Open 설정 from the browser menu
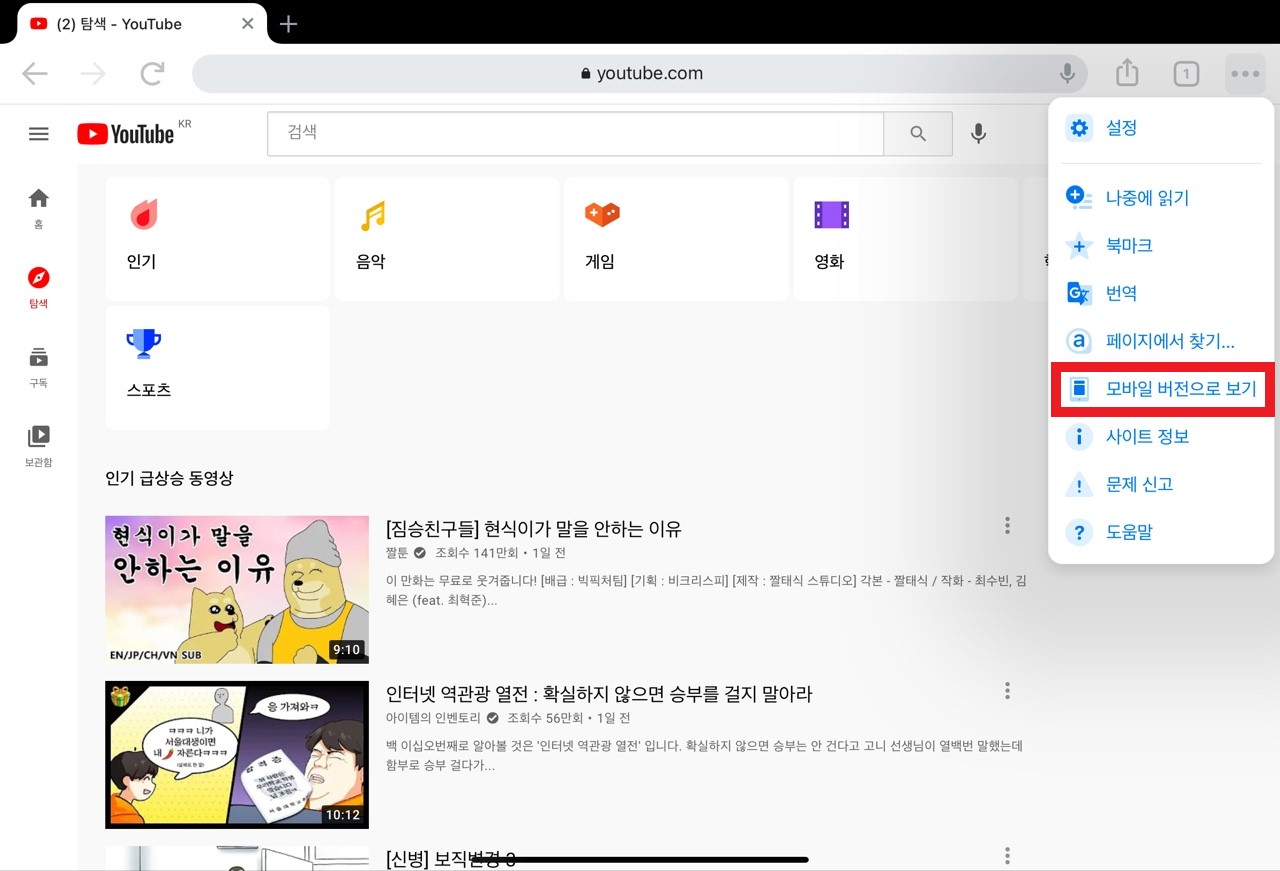 1161,128
